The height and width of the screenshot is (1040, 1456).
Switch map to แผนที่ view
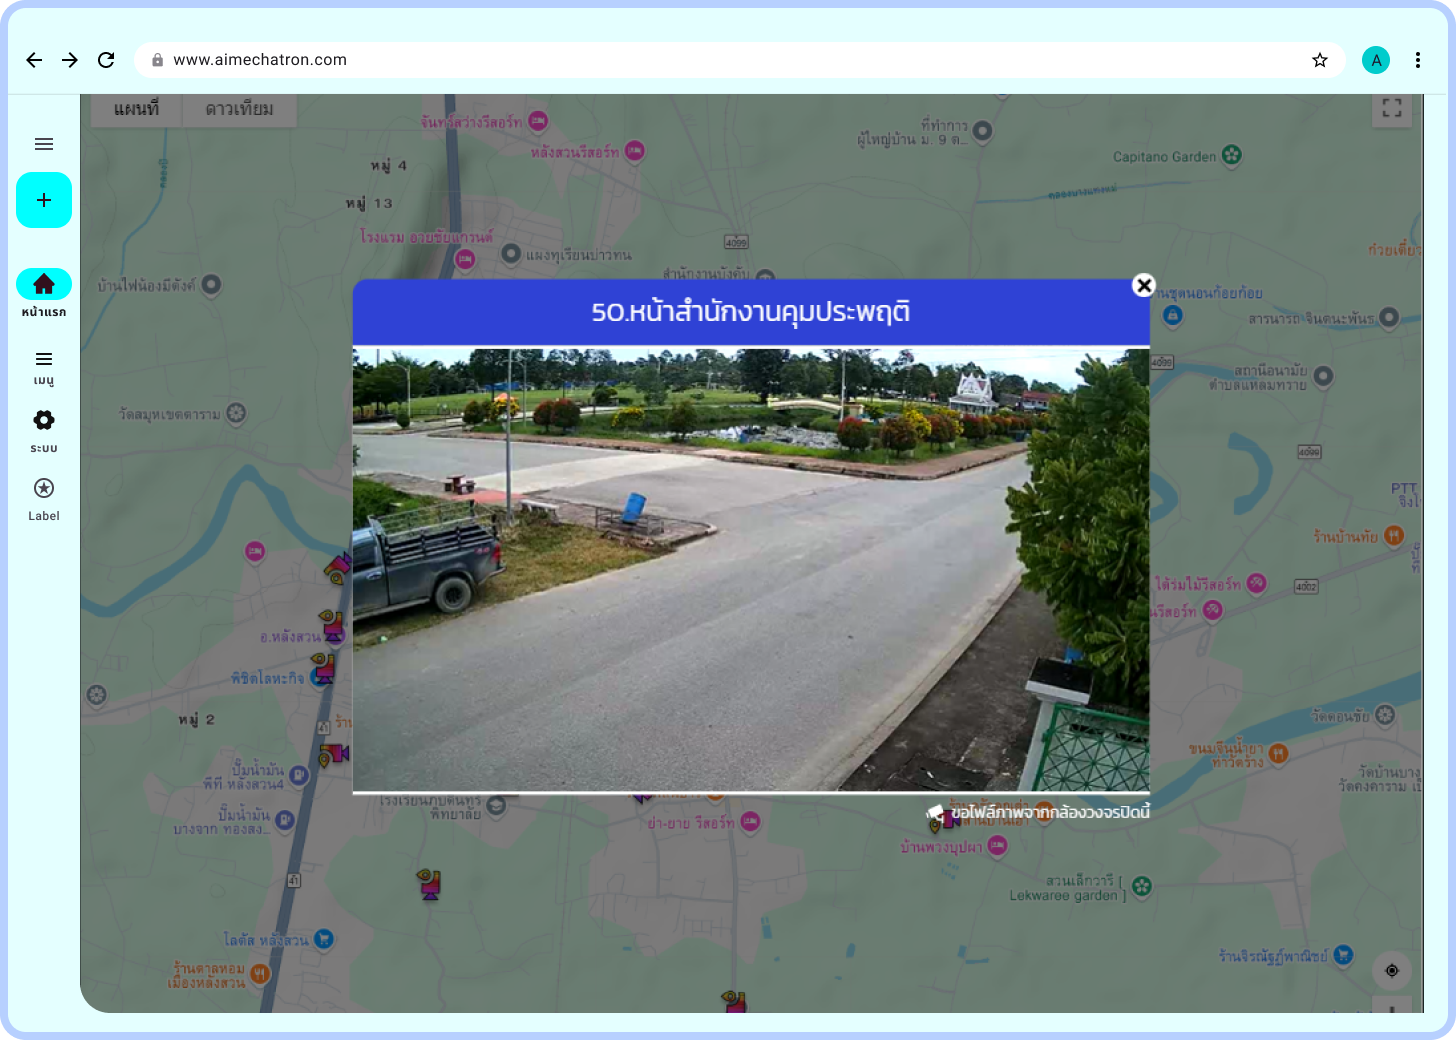(136, 109)
